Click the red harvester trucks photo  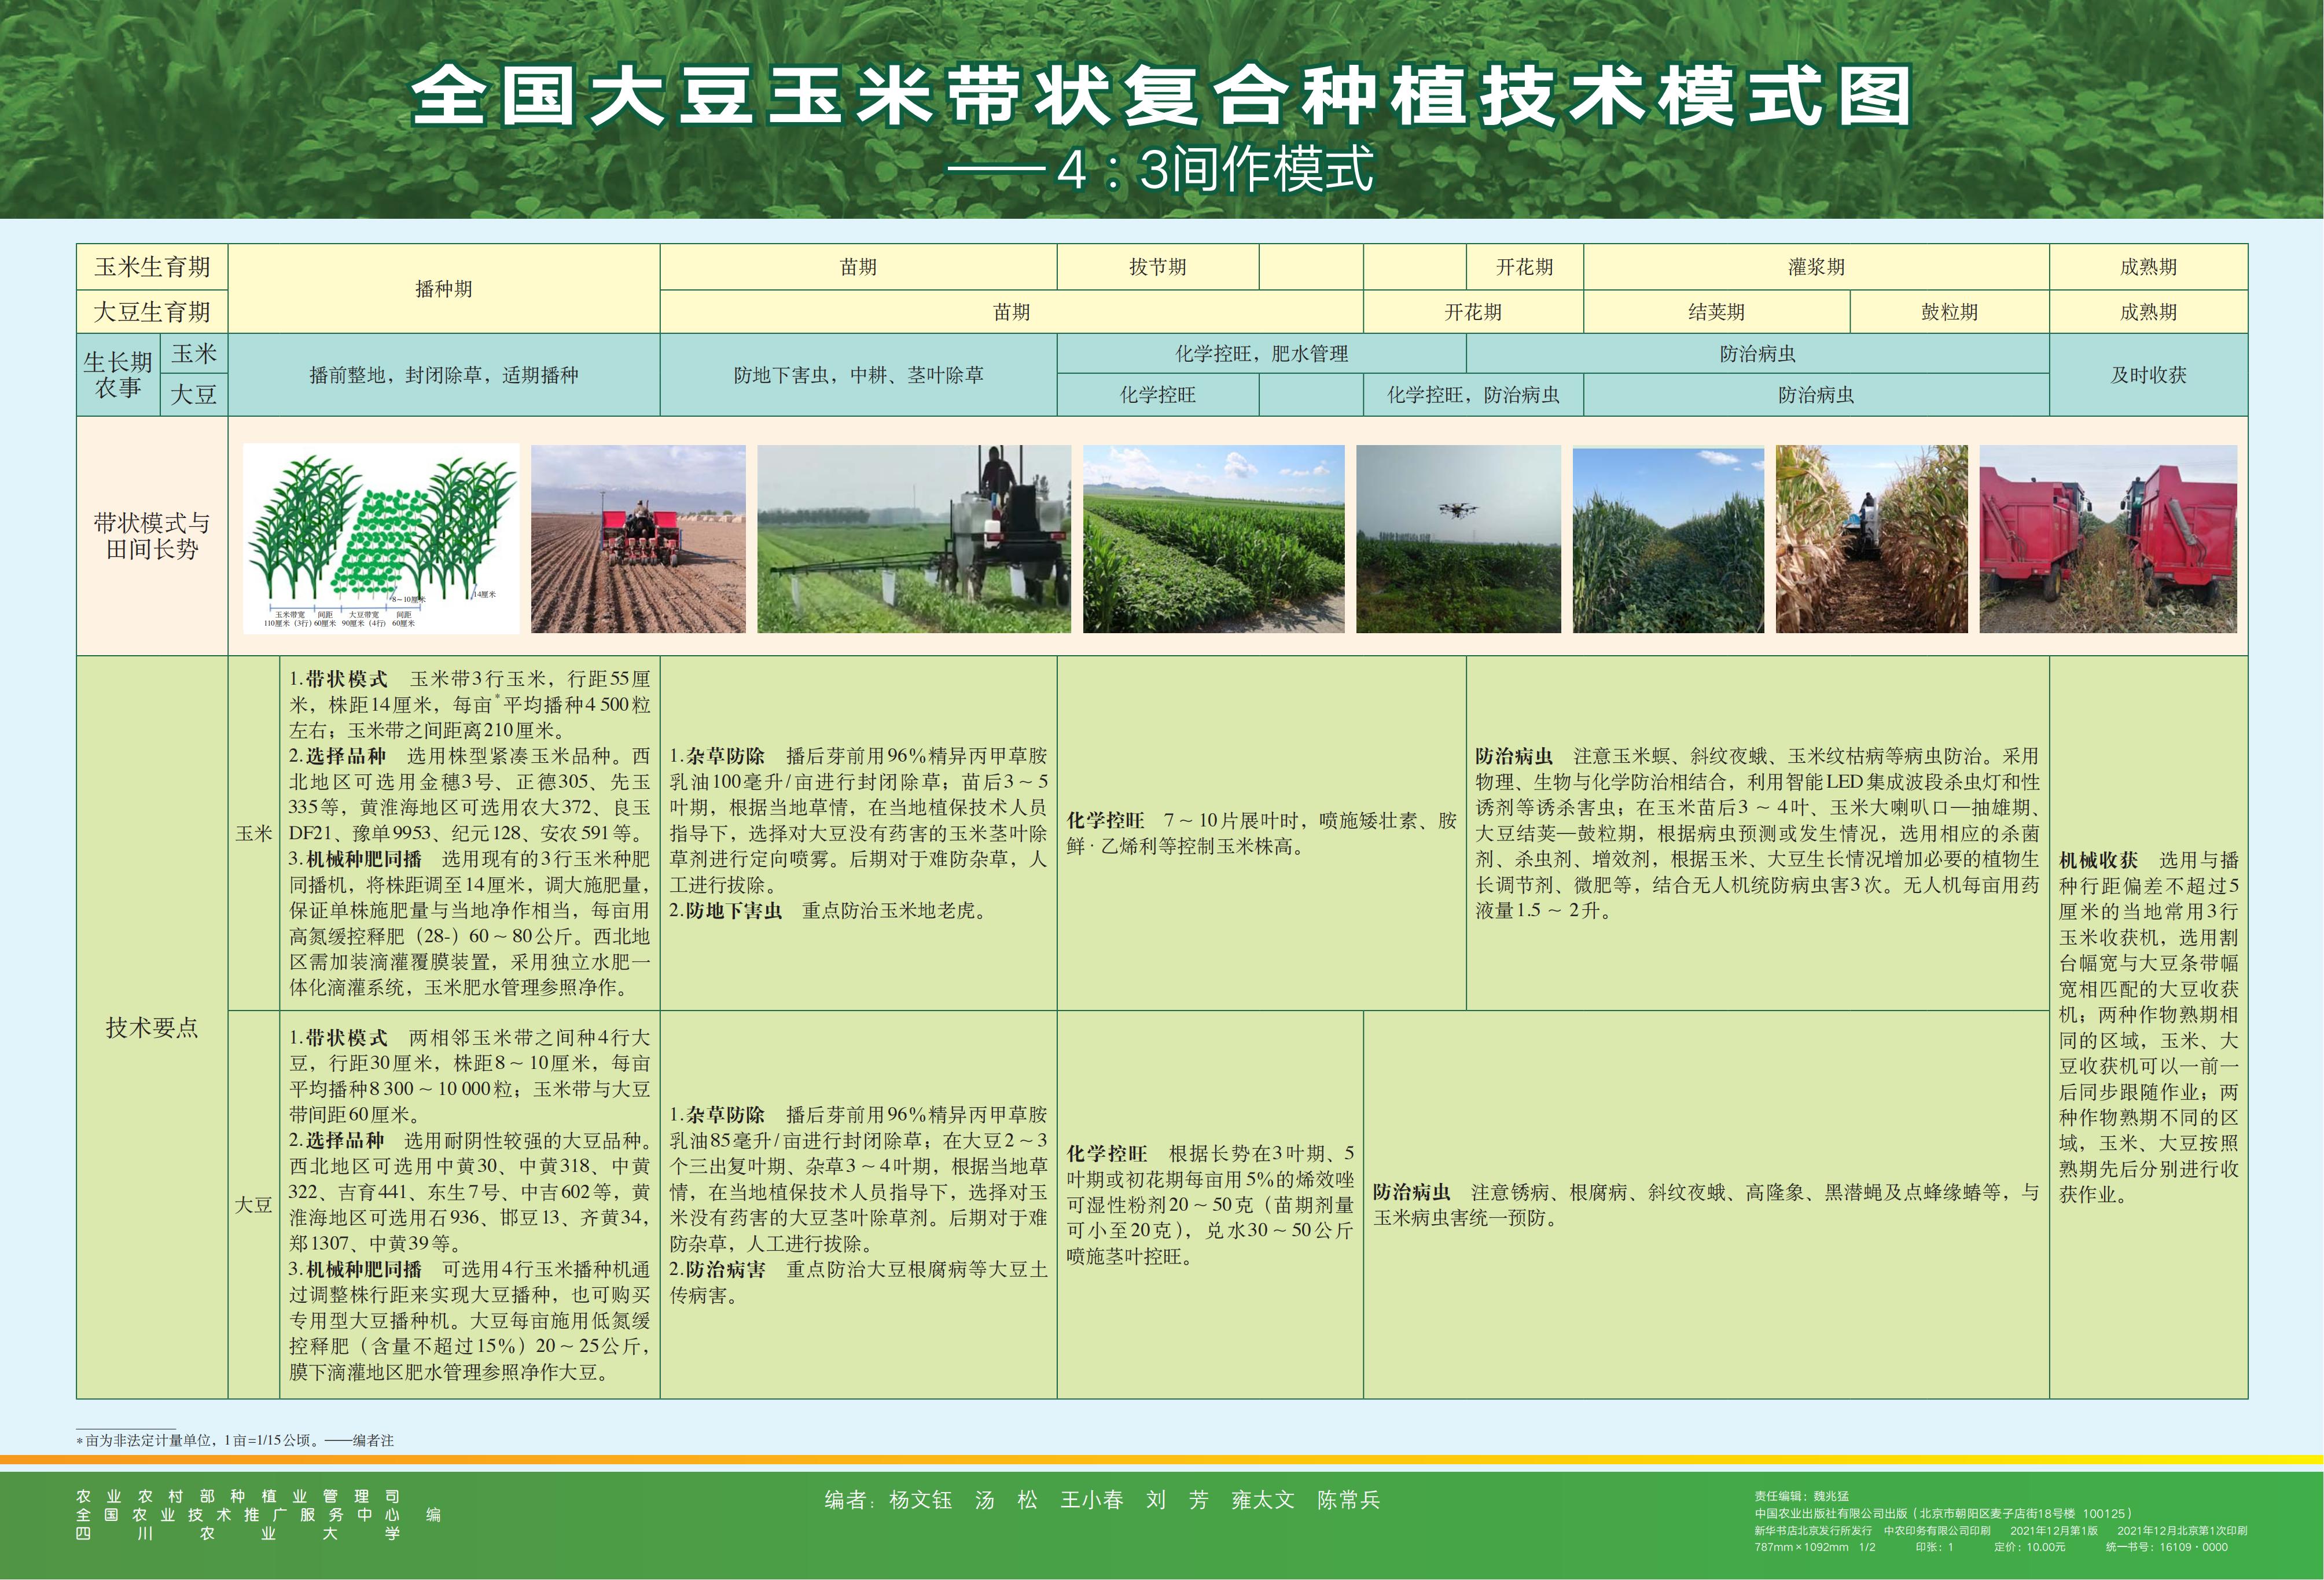pos(2108,539)
